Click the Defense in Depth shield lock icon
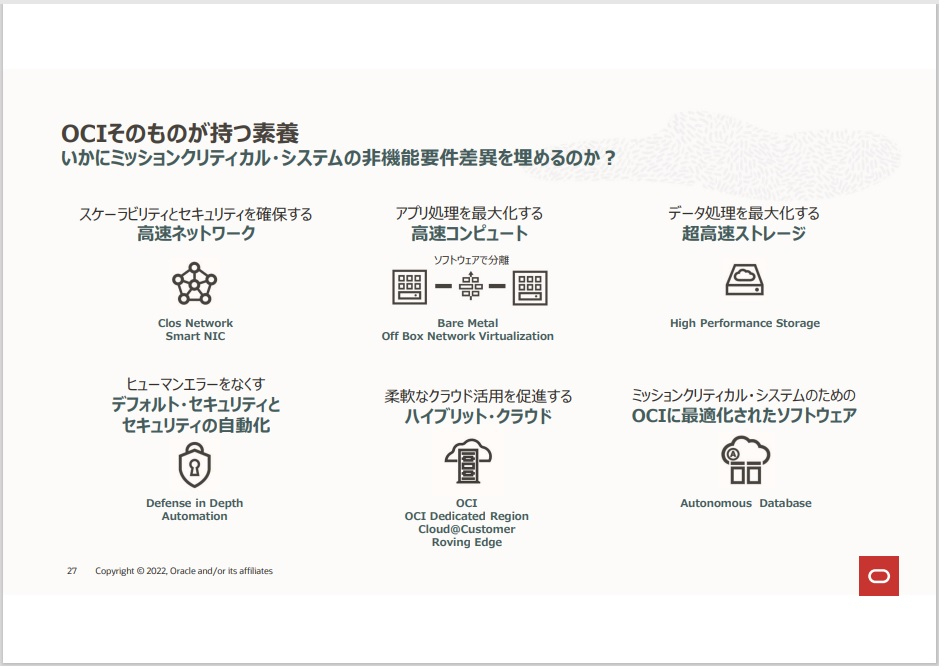The width and height of the screenshot is (944, 670). (196, 466)
